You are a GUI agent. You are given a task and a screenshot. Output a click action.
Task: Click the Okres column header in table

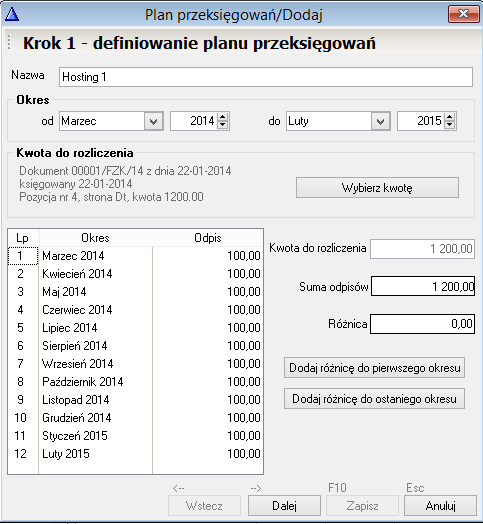(95, 238)
